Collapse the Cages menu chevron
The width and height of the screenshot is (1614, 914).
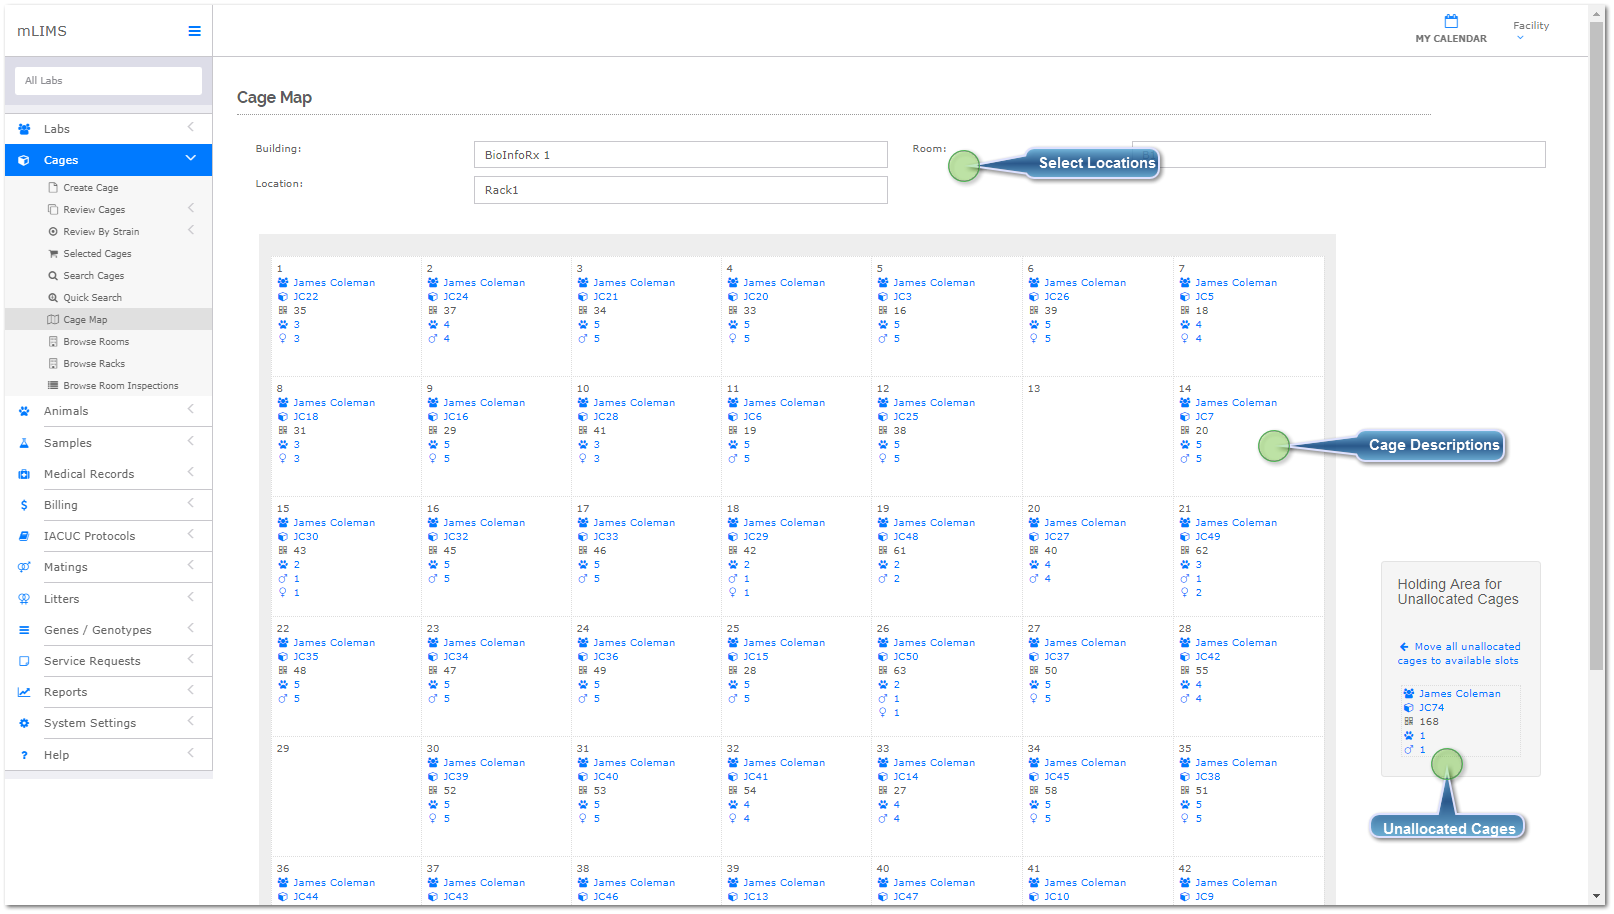pos(191,159)
